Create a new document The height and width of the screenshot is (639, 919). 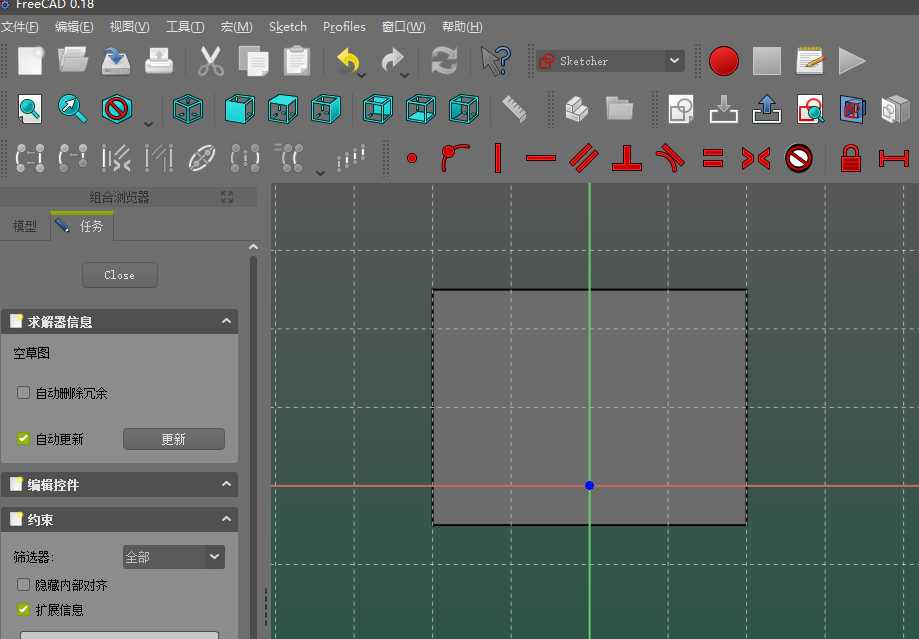(30, 61)
